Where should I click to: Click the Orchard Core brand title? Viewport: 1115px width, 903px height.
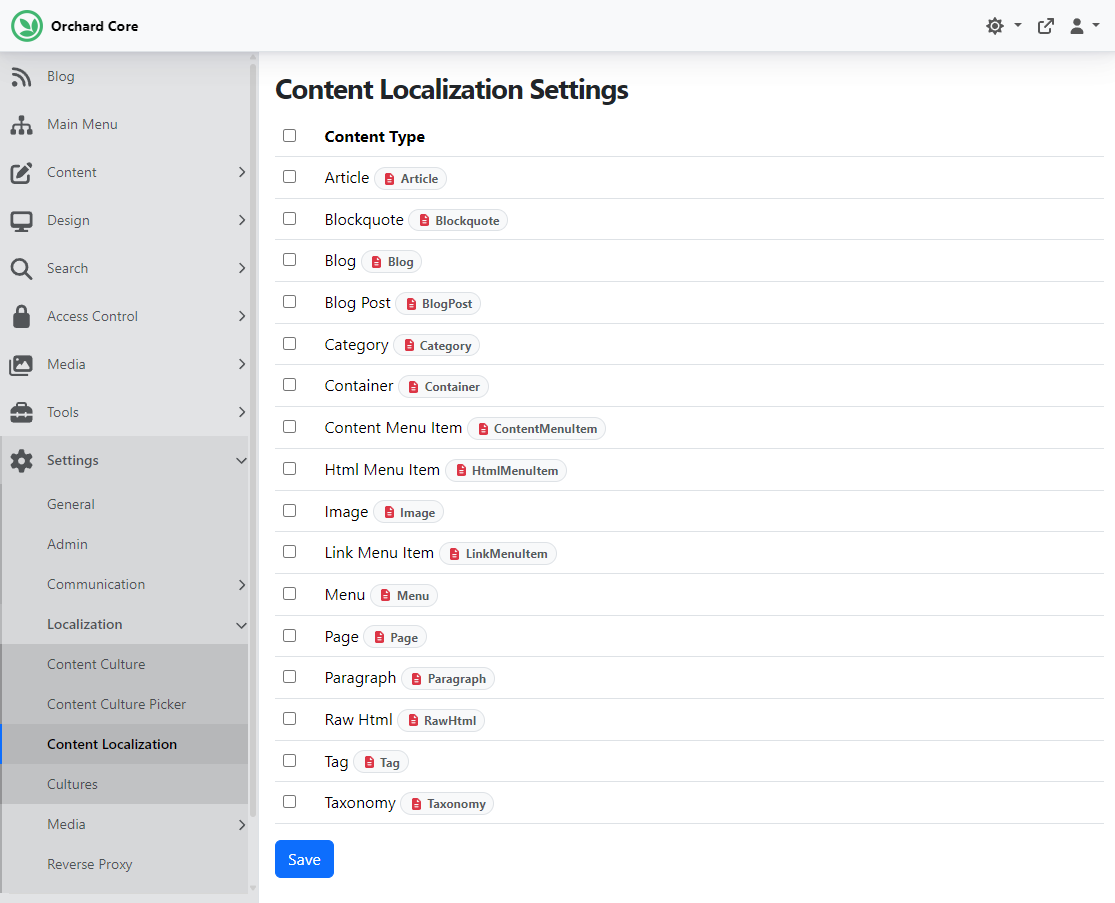pos(95,26)
